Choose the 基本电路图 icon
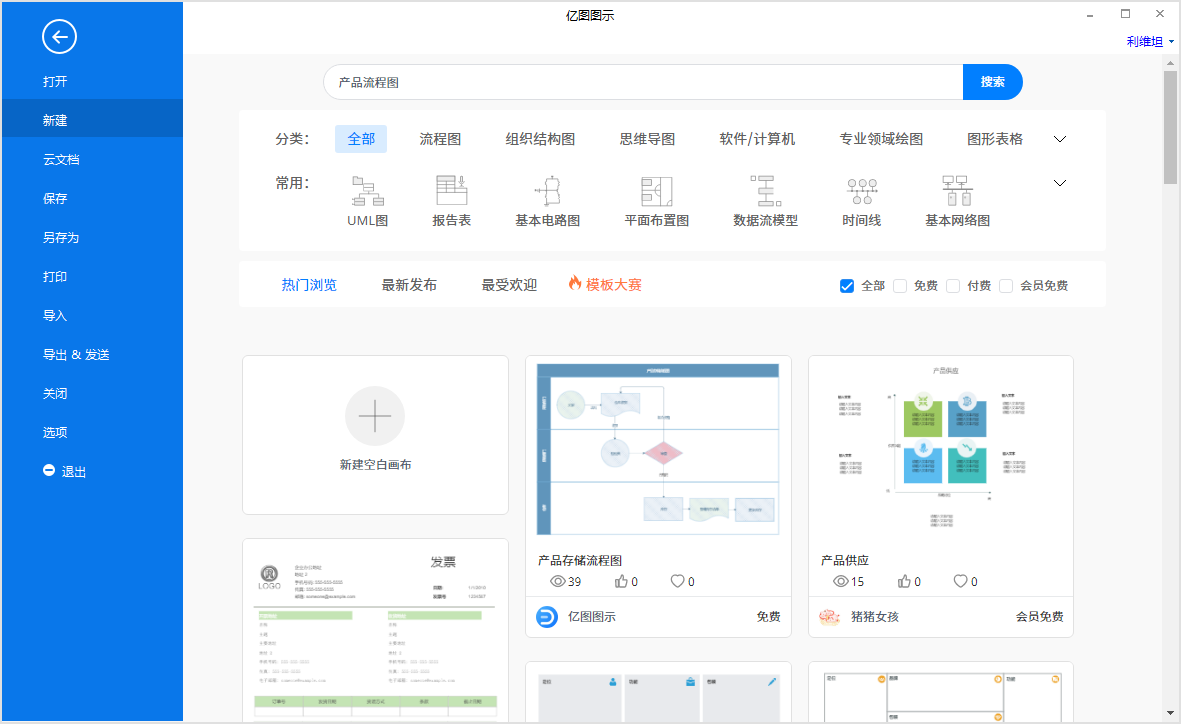The width and height of the screenshot is (1181, 724). (x=548, y=191)
